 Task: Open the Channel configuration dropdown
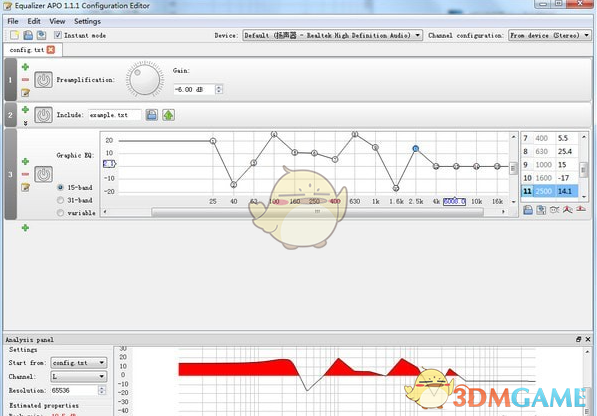pos(549,35)
